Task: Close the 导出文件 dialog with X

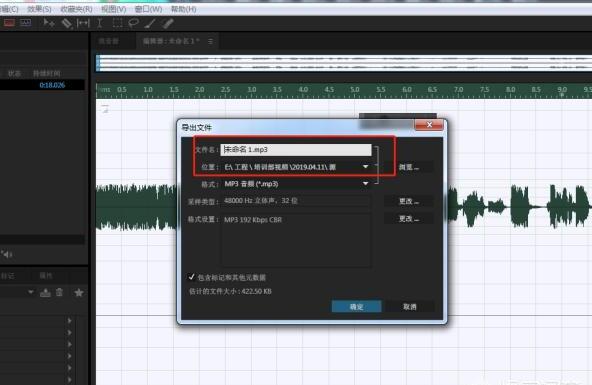Action: click(x=429, y=125)
